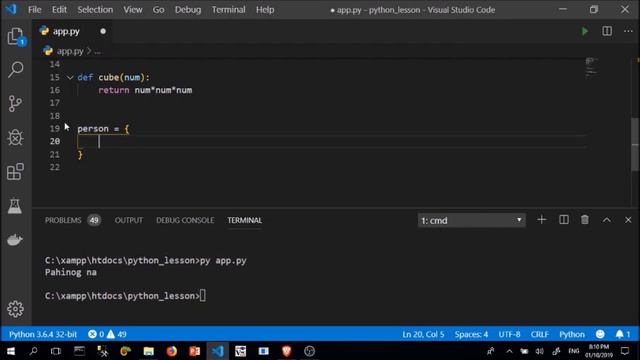
Task: Open the Extensions view
Action: click(16, 172)
